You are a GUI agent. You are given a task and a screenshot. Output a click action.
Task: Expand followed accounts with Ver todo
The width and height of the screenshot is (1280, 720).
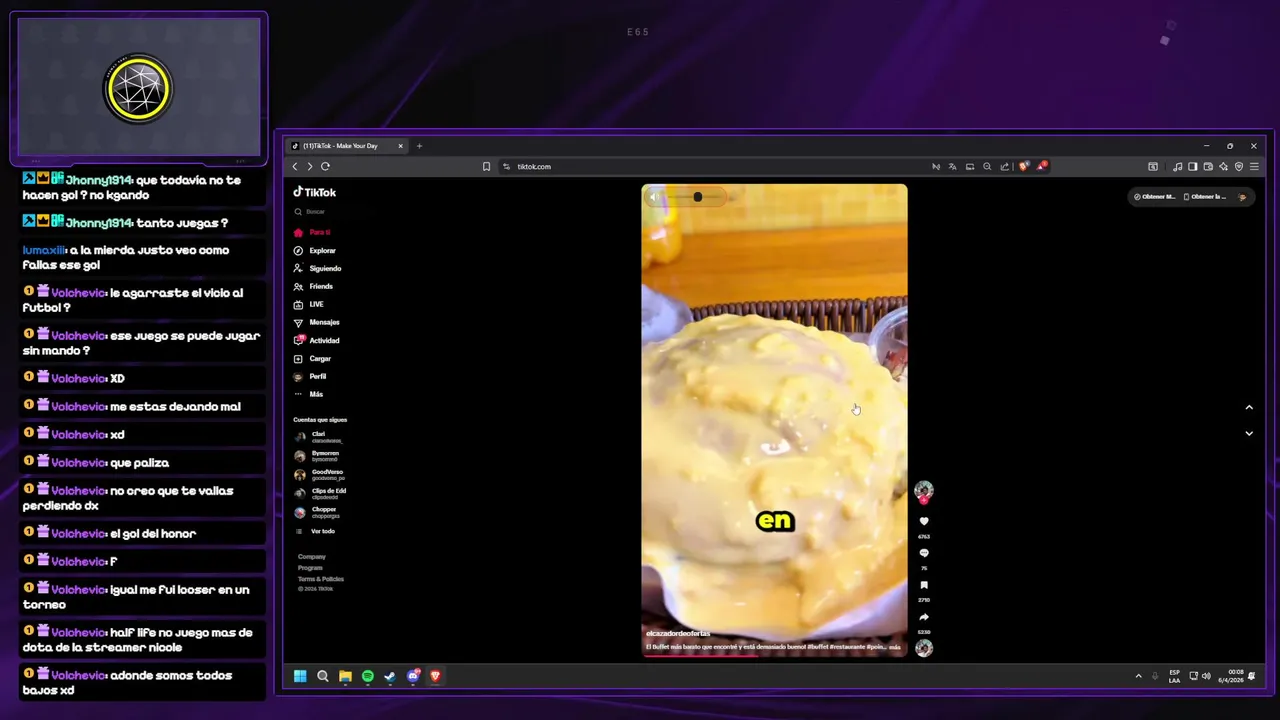[316, 531]
